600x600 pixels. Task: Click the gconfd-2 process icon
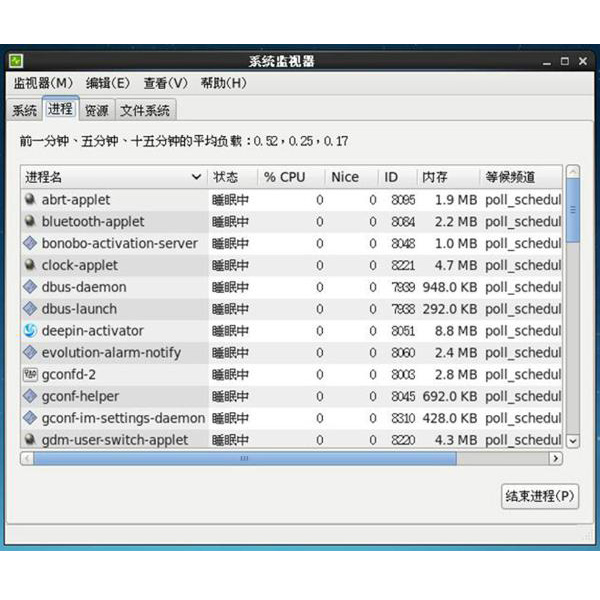tap(30, 374)
